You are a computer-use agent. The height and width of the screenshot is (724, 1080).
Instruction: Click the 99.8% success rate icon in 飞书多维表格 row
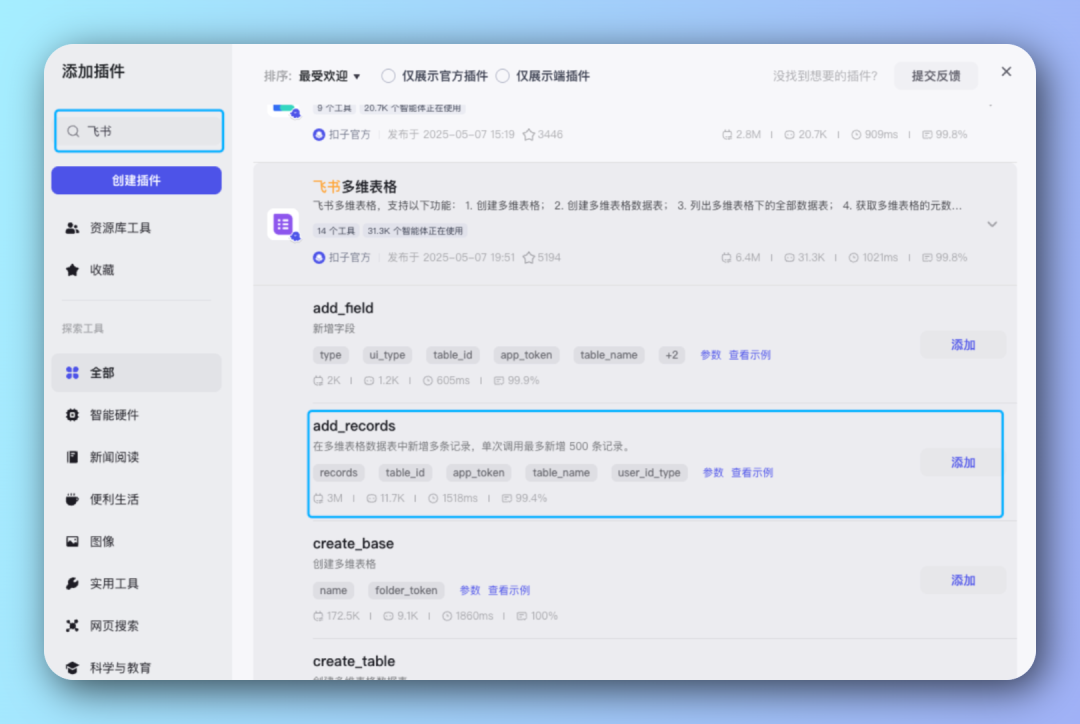click(927, 258)
